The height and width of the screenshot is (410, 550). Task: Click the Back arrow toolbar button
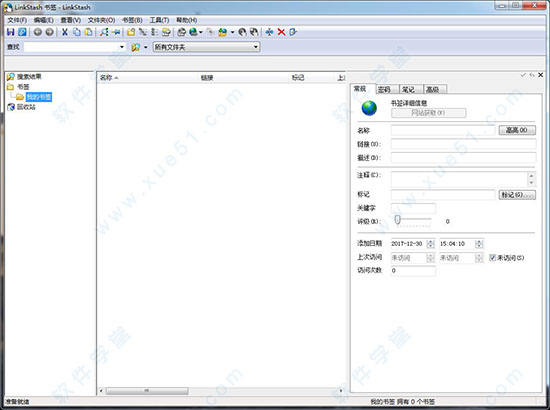click(x=38, y=32)
